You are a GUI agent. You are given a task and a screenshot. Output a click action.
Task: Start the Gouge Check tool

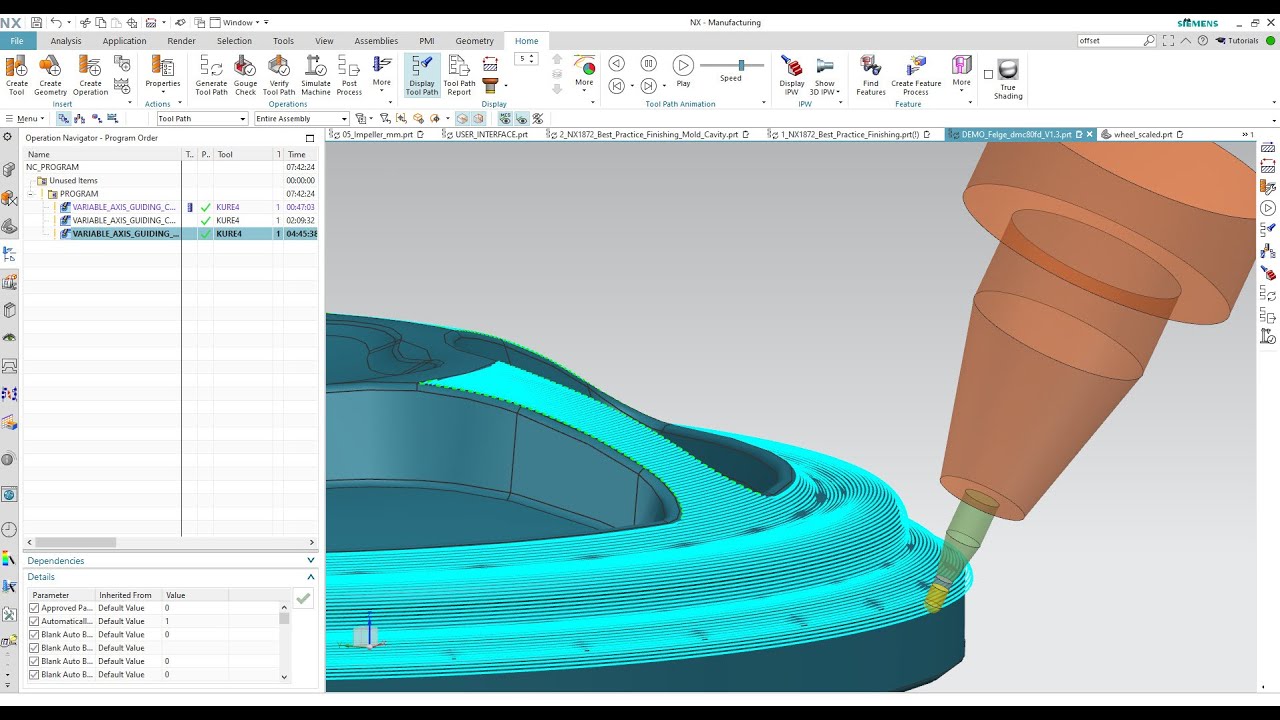click(245, 75)
